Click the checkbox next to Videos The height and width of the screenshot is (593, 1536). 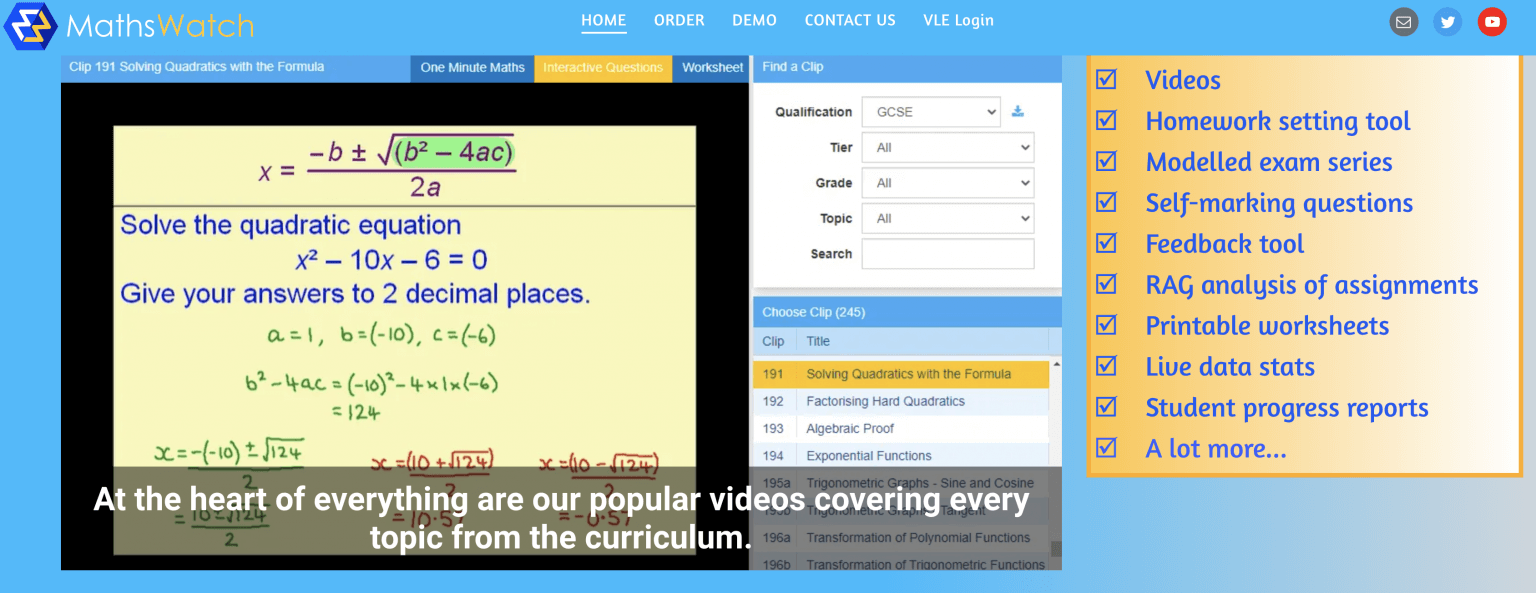click(x=1106, y=79)
